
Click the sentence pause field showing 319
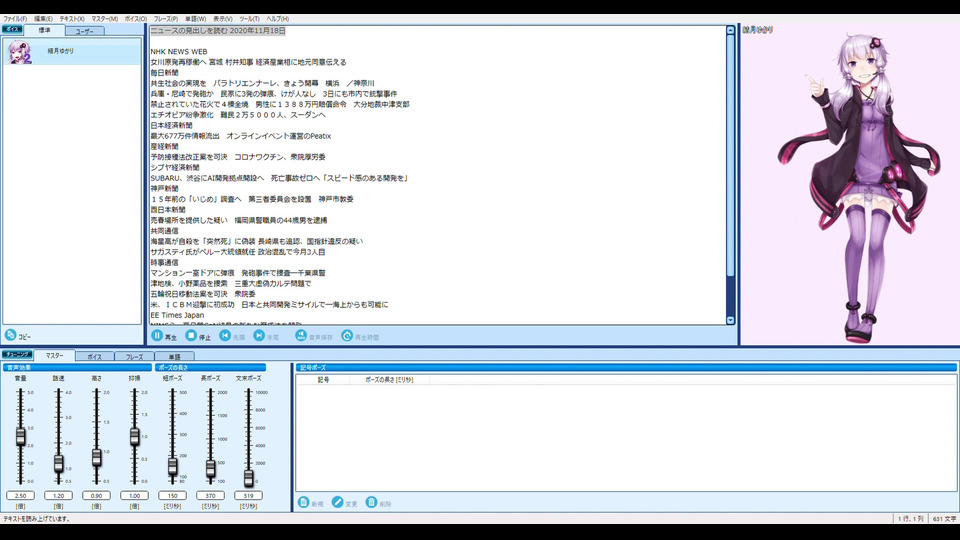pyautogui.click(x=249, y=495)
